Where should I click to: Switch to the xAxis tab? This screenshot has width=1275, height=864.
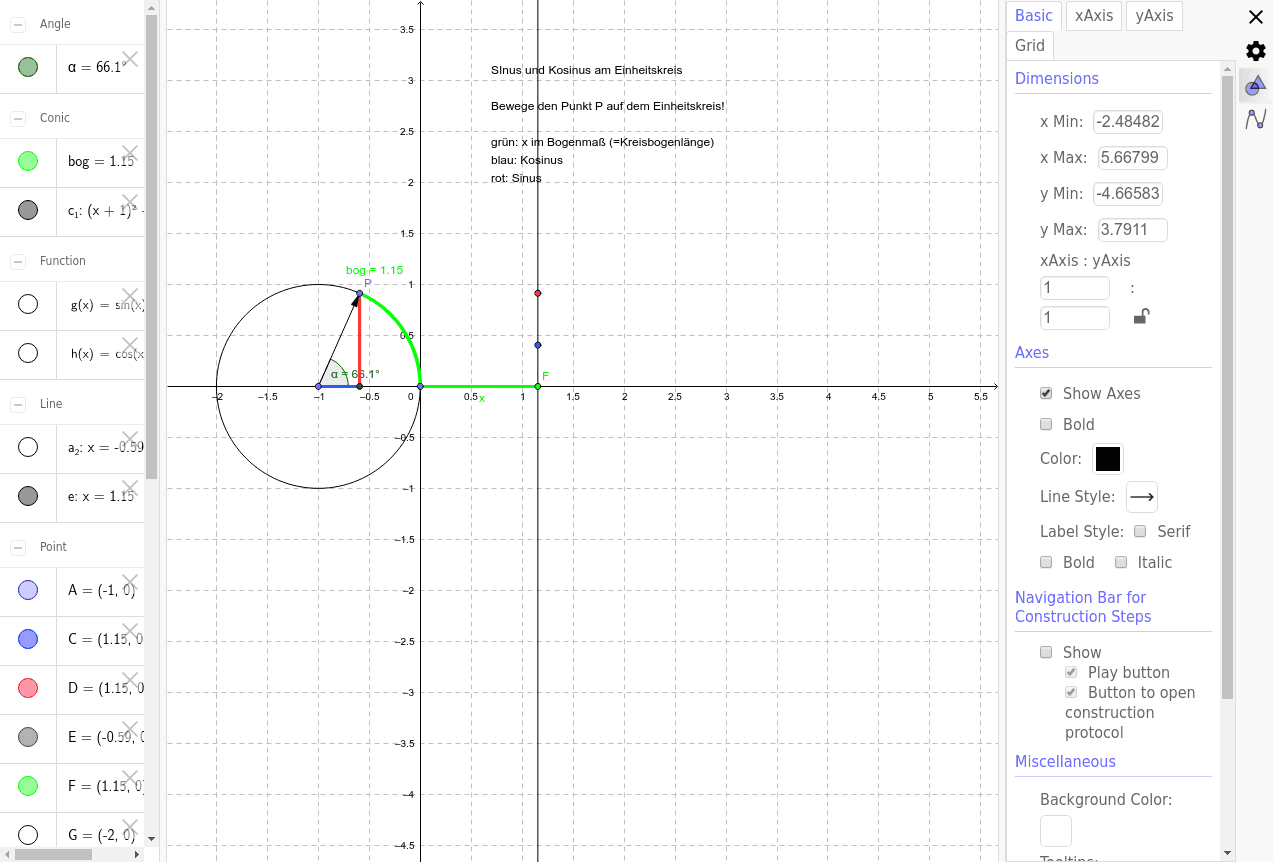(1094, 16)
